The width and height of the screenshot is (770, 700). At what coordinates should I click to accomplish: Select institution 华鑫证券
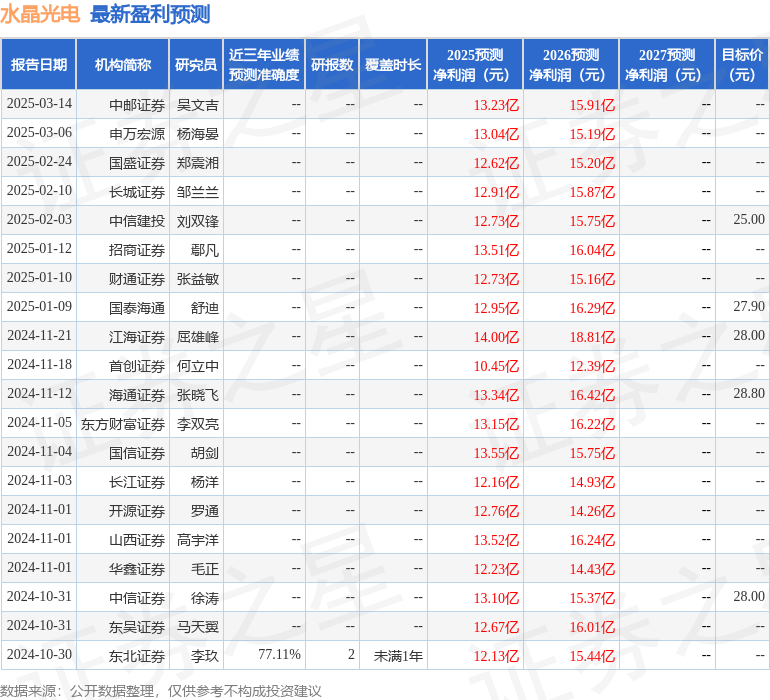(137, 569)
